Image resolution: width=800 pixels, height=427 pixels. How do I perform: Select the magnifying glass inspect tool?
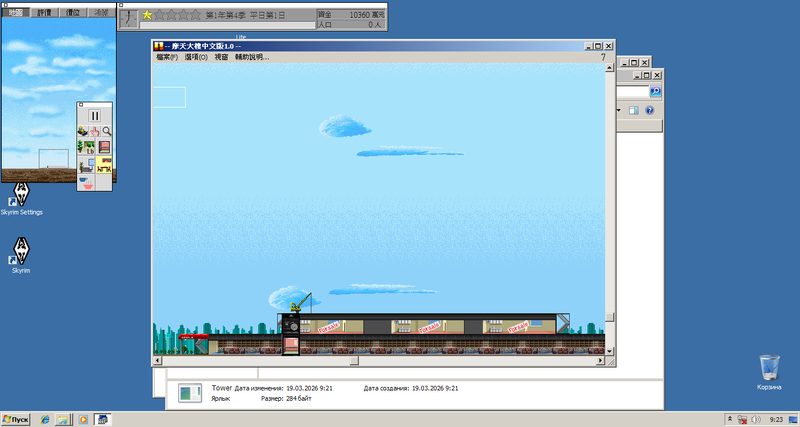107,132
